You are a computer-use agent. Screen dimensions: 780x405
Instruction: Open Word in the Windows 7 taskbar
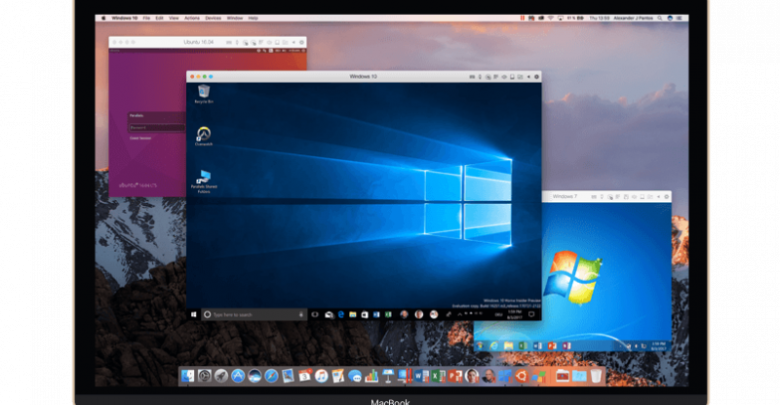click(537, 345)
